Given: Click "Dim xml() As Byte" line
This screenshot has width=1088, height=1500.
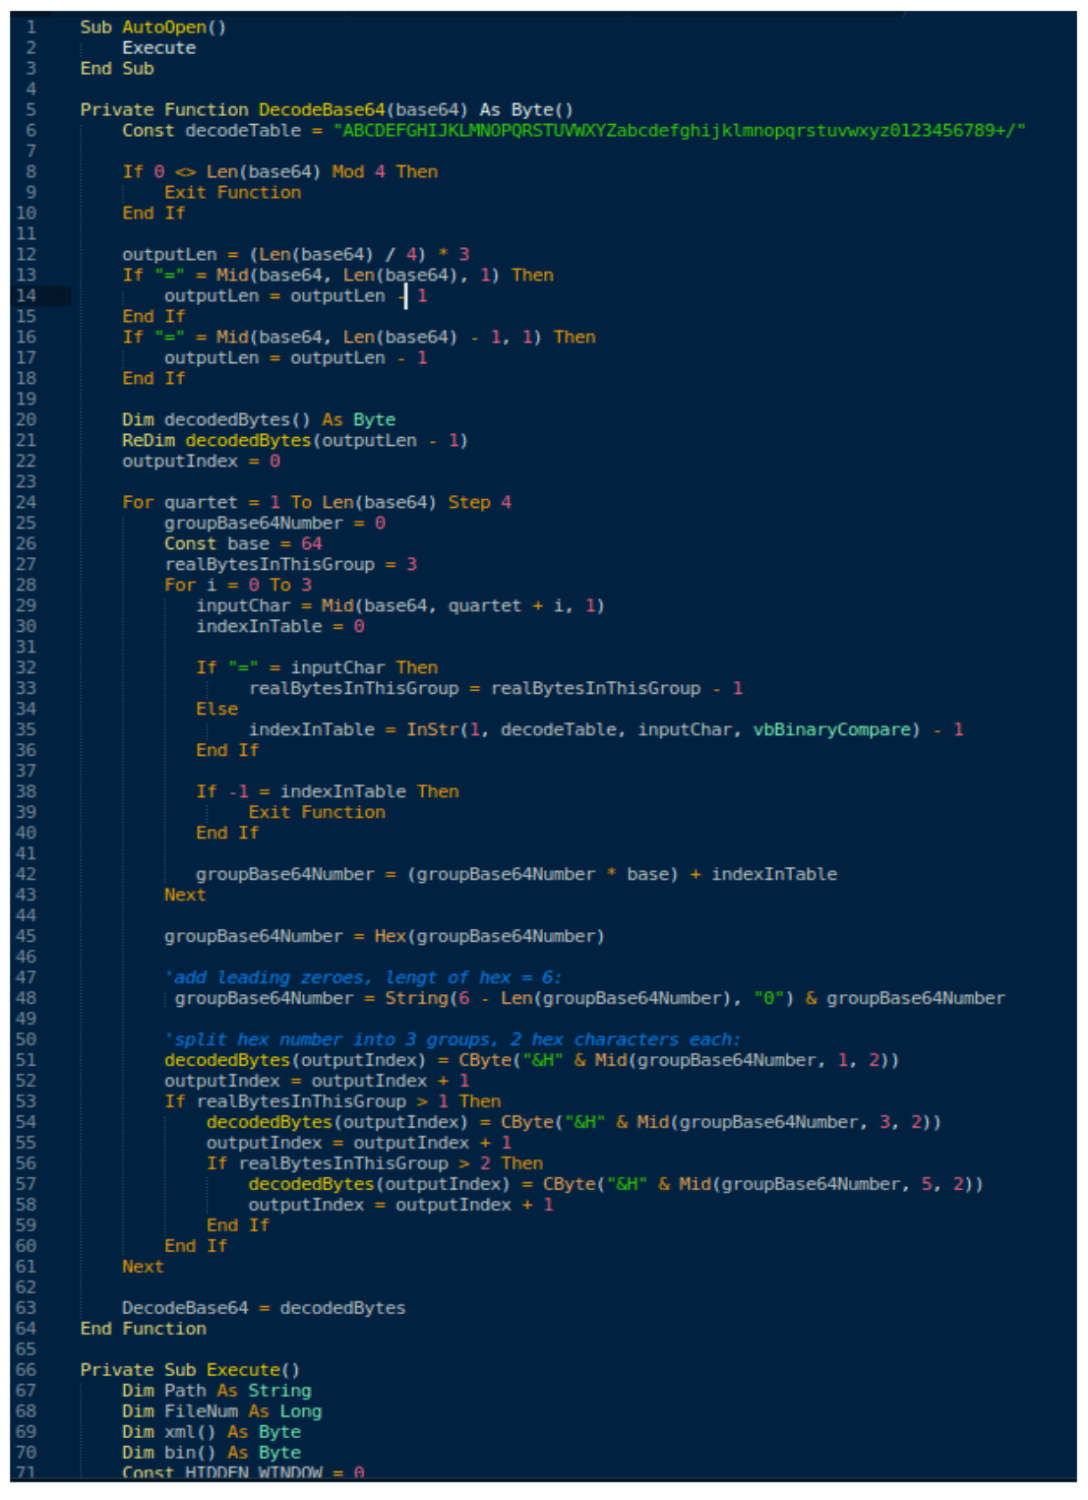Looking at the screenshot, I should pyautogui.click(x=211, y=1432).
